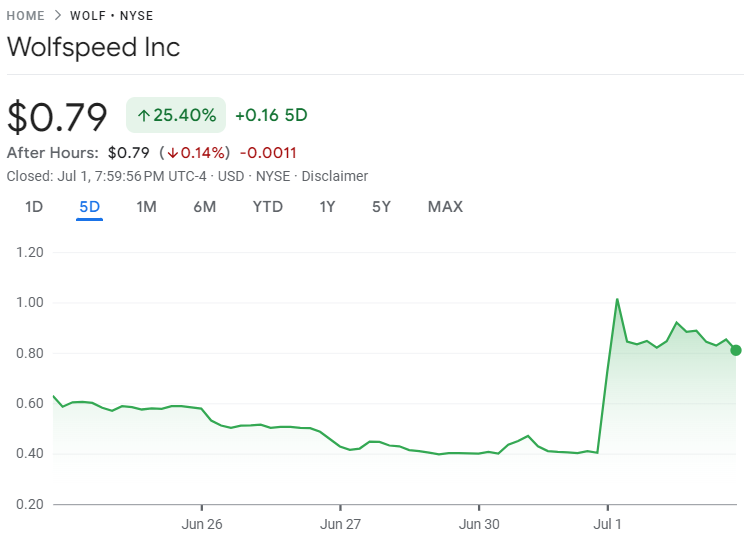Click the WOLF • NYSE breadcrumb
Image resolution: width=744 pixels, height=538 pixels.
pos(112,16)
